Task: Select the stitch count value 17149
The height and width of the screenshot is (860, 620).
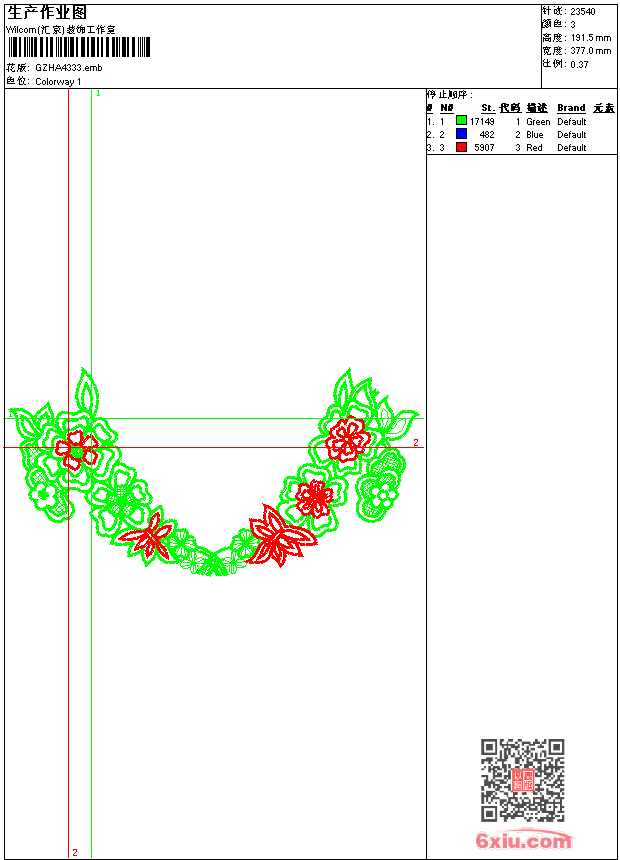Action: pos(482,122)
